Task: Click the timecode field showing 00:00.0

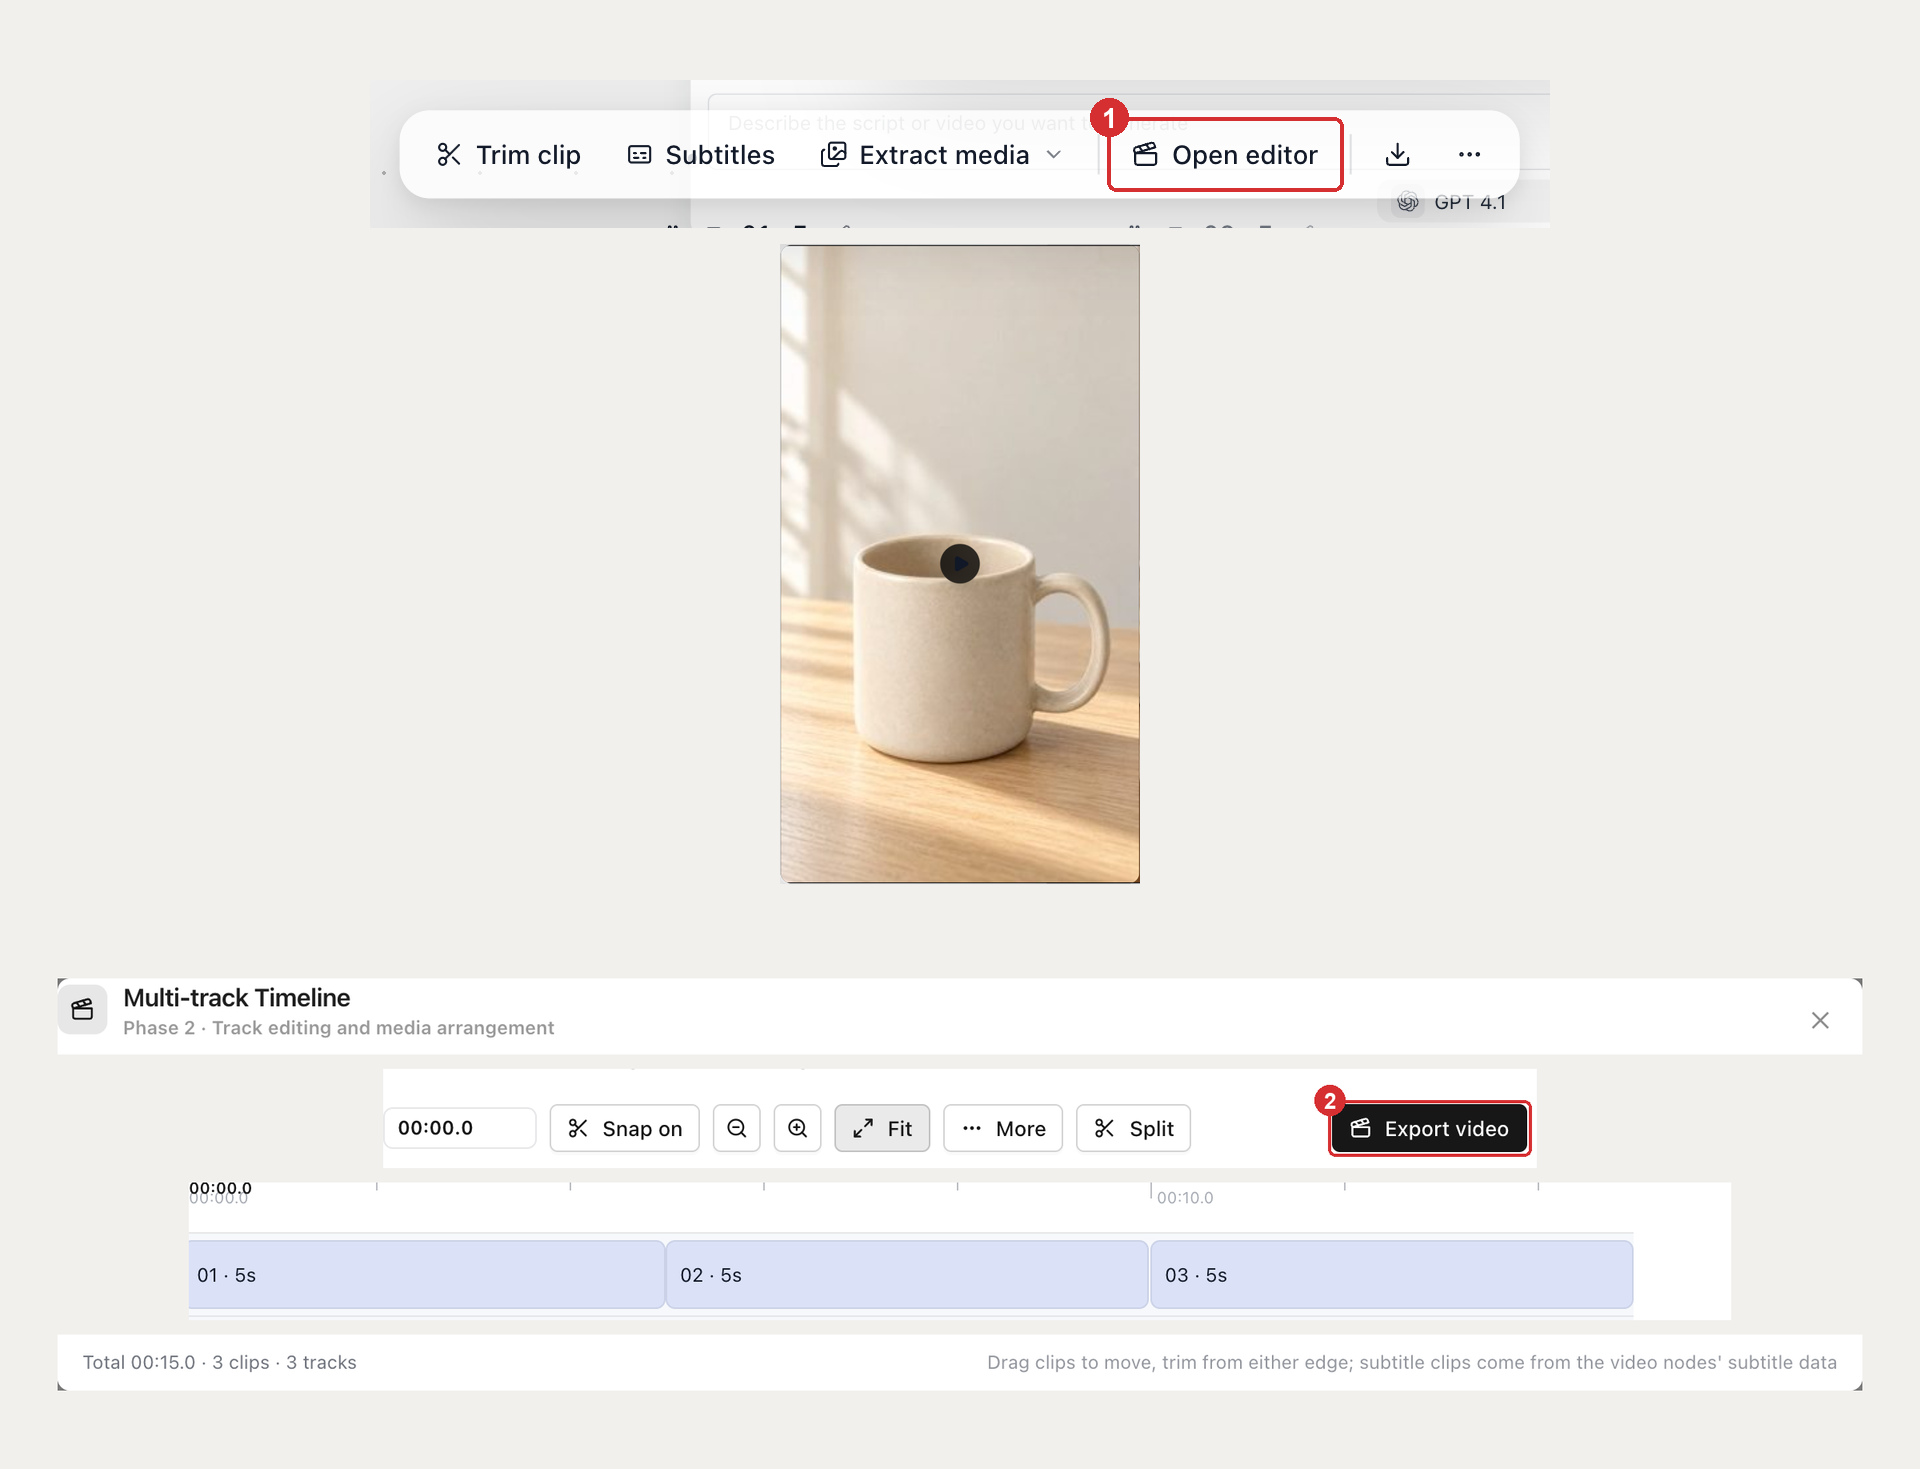Action: coord(460,1128)
